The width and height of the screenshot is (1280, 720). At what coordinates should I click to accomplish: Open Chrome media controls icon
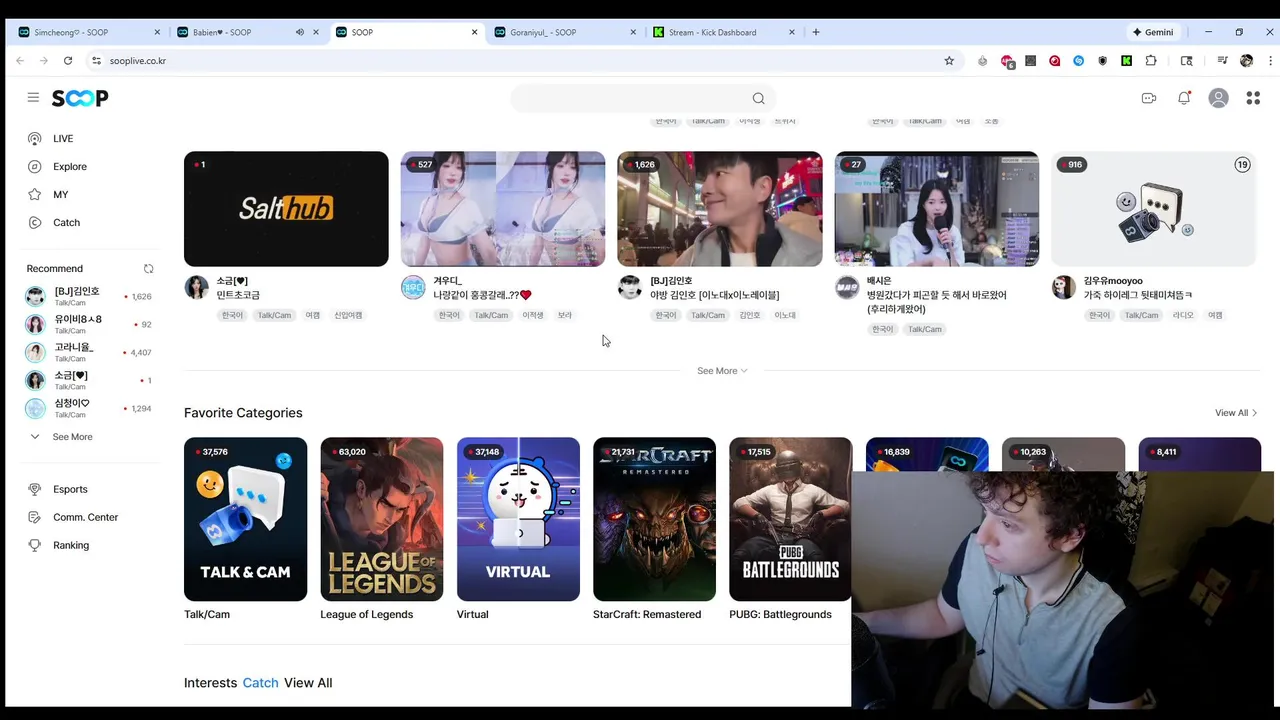pos(1223,61)
